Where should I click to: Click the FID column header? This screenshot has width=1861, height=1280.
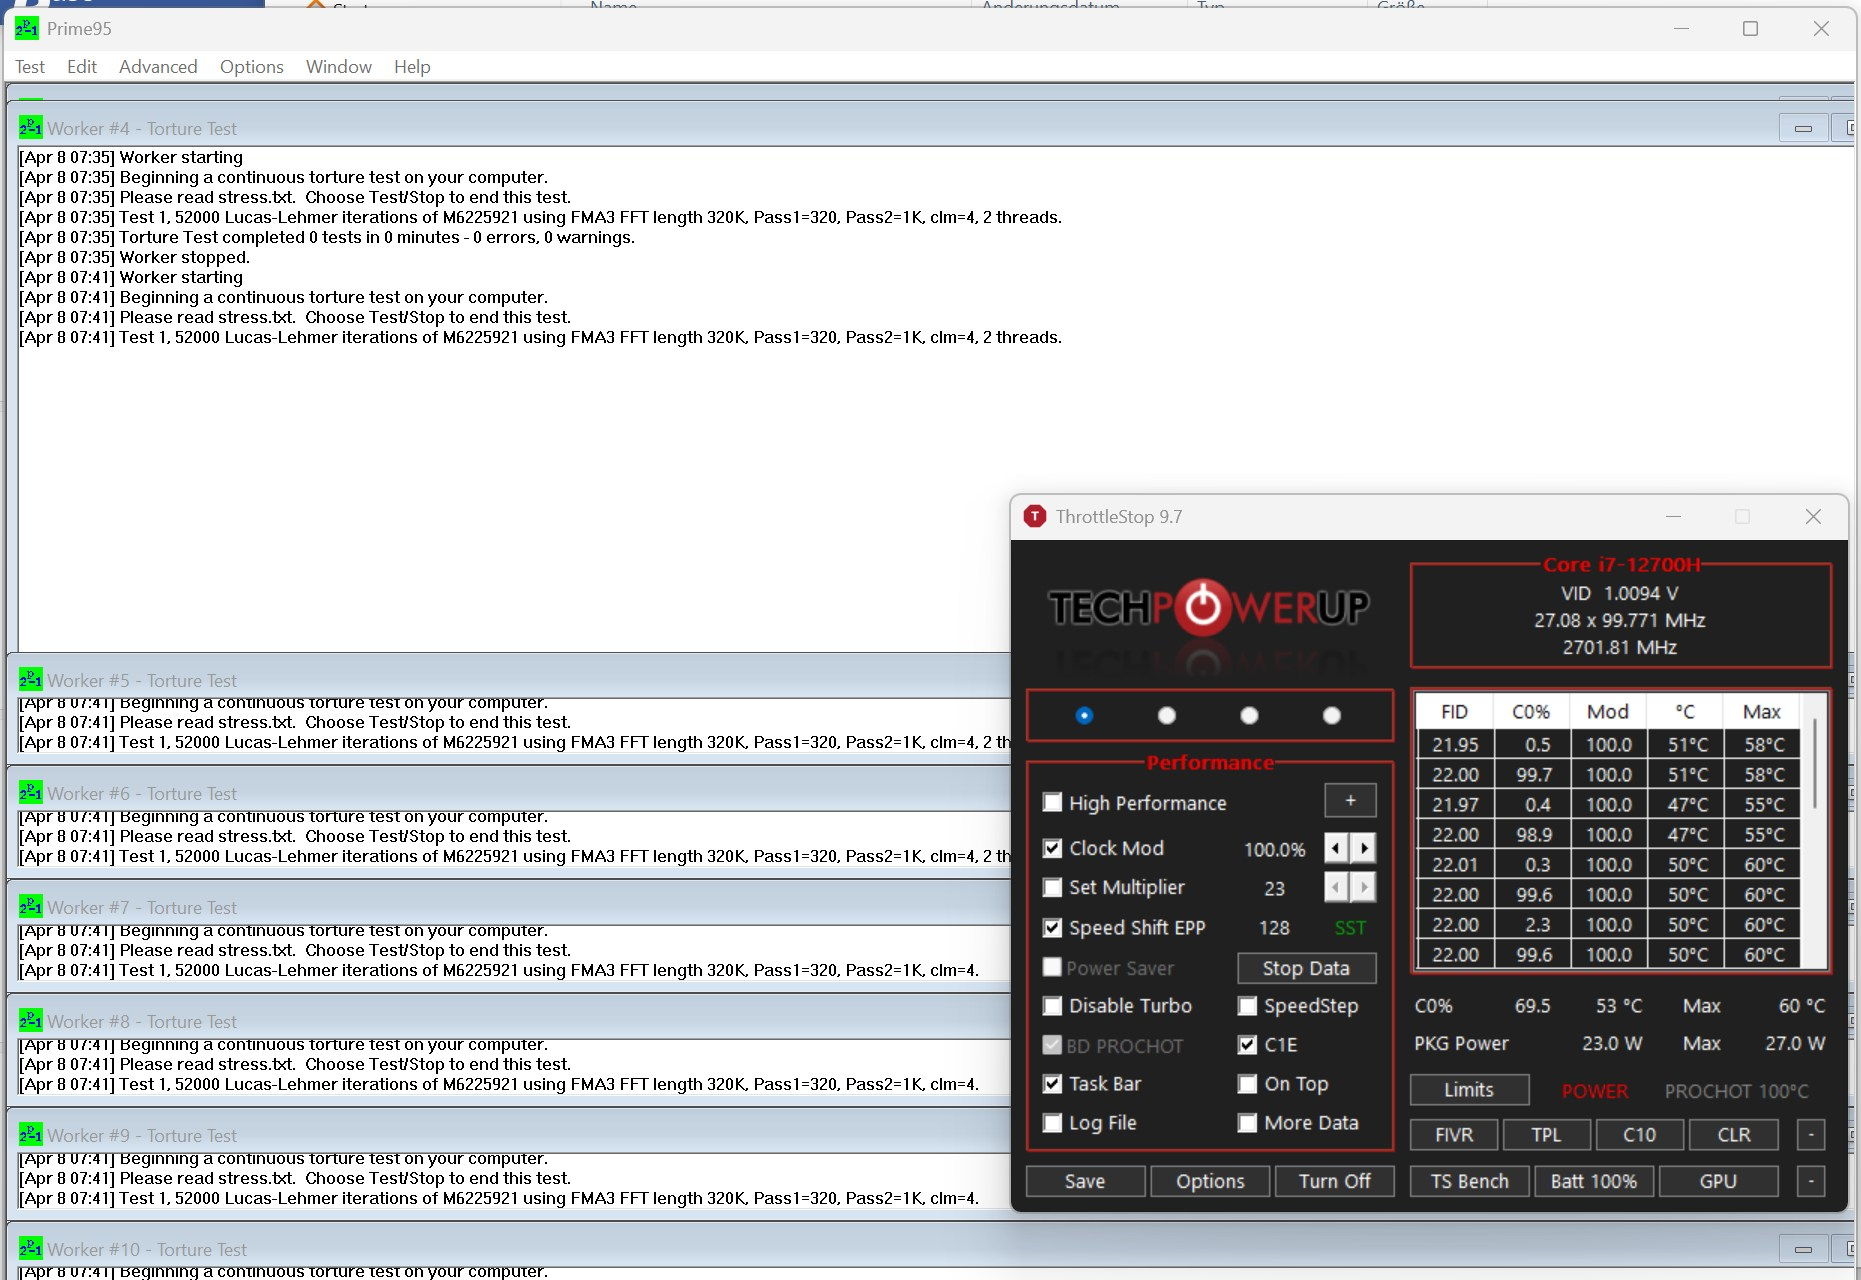(x=1455, y=712)
